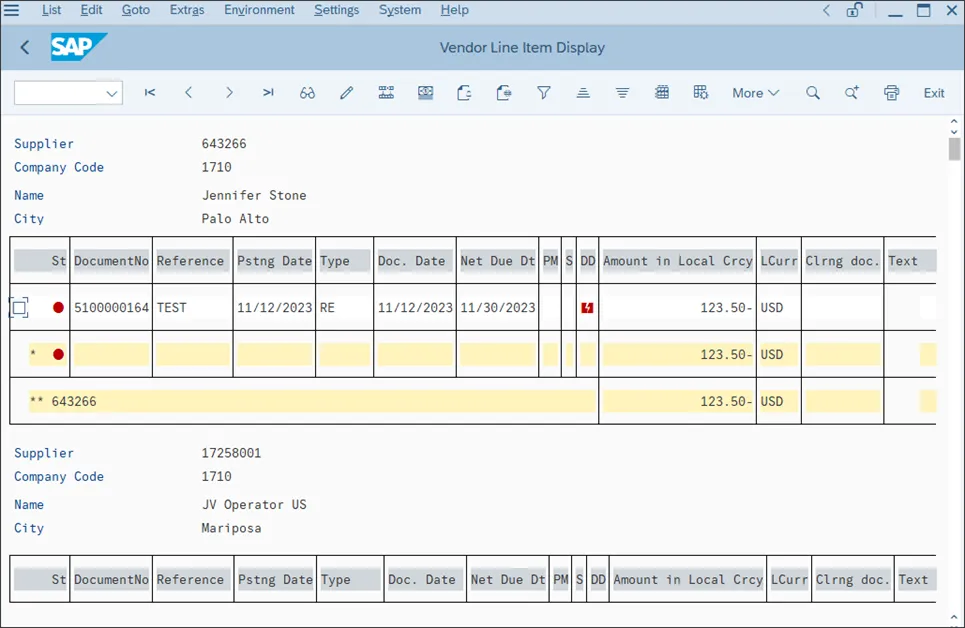This screenshot has width=965, height=628.
Task: Click the SAP logo
Action: point(78,47)
